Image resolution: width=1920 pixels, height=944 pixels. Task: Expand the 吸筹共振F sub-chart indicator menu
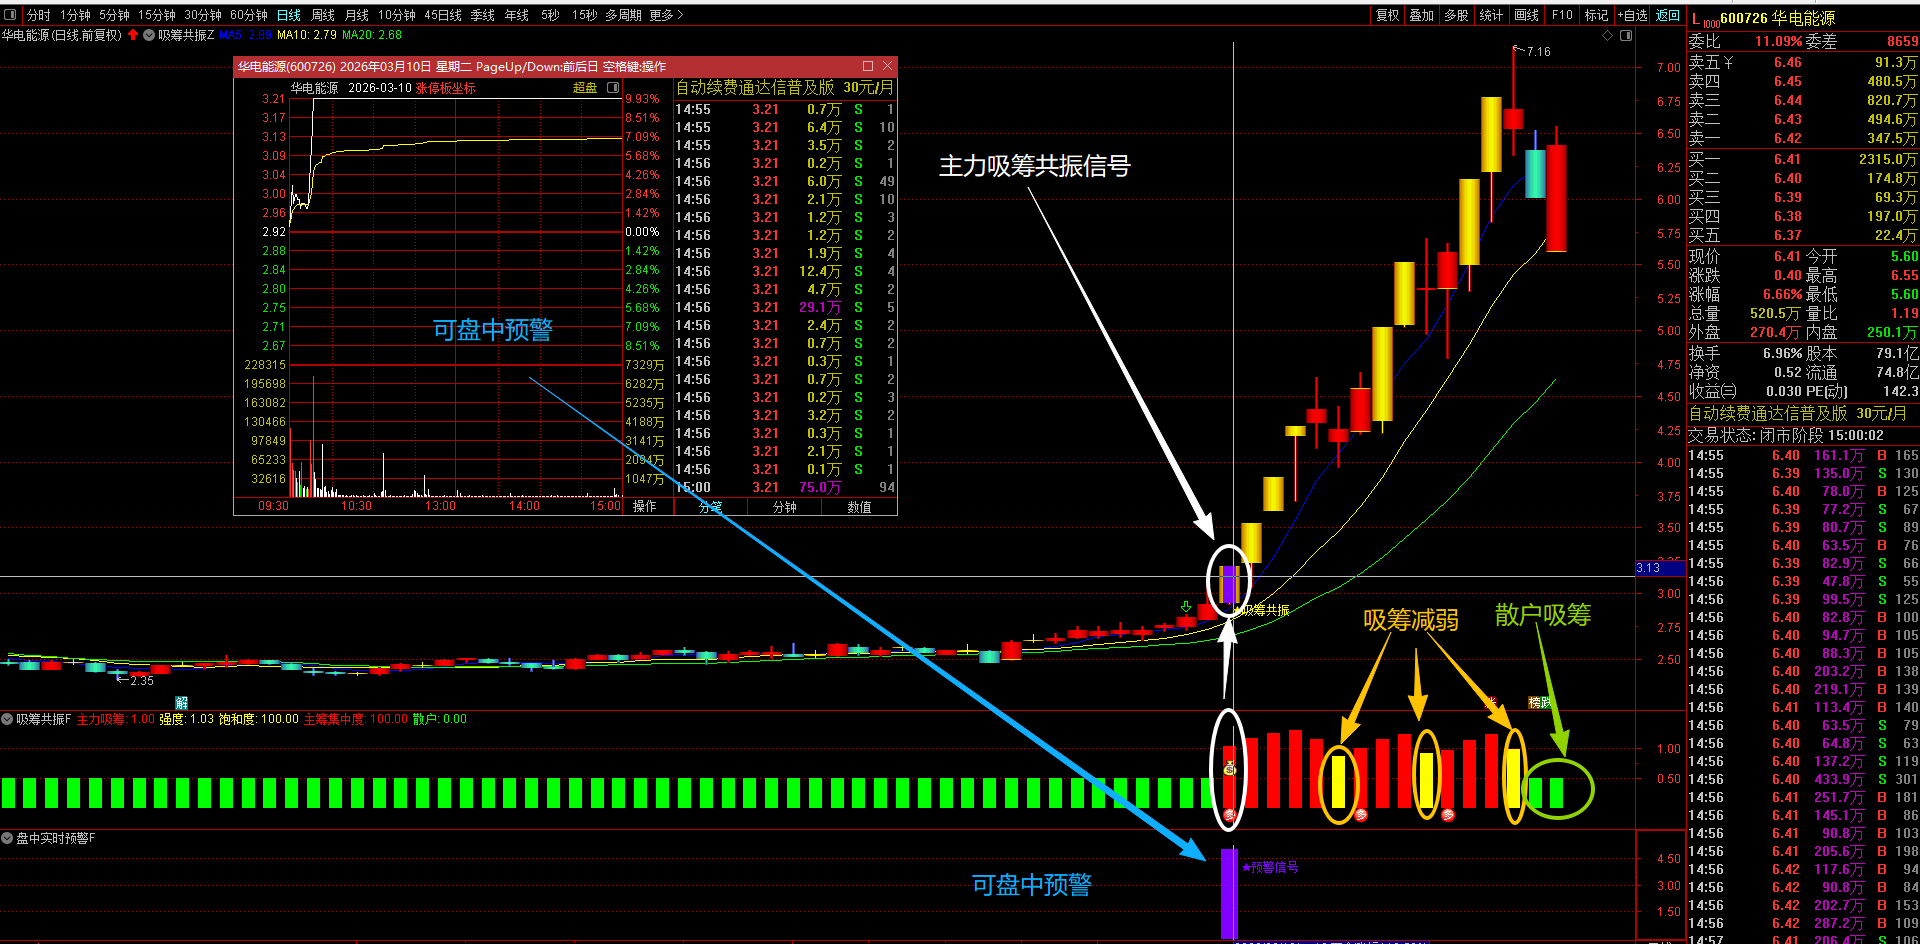pos(7,719)
